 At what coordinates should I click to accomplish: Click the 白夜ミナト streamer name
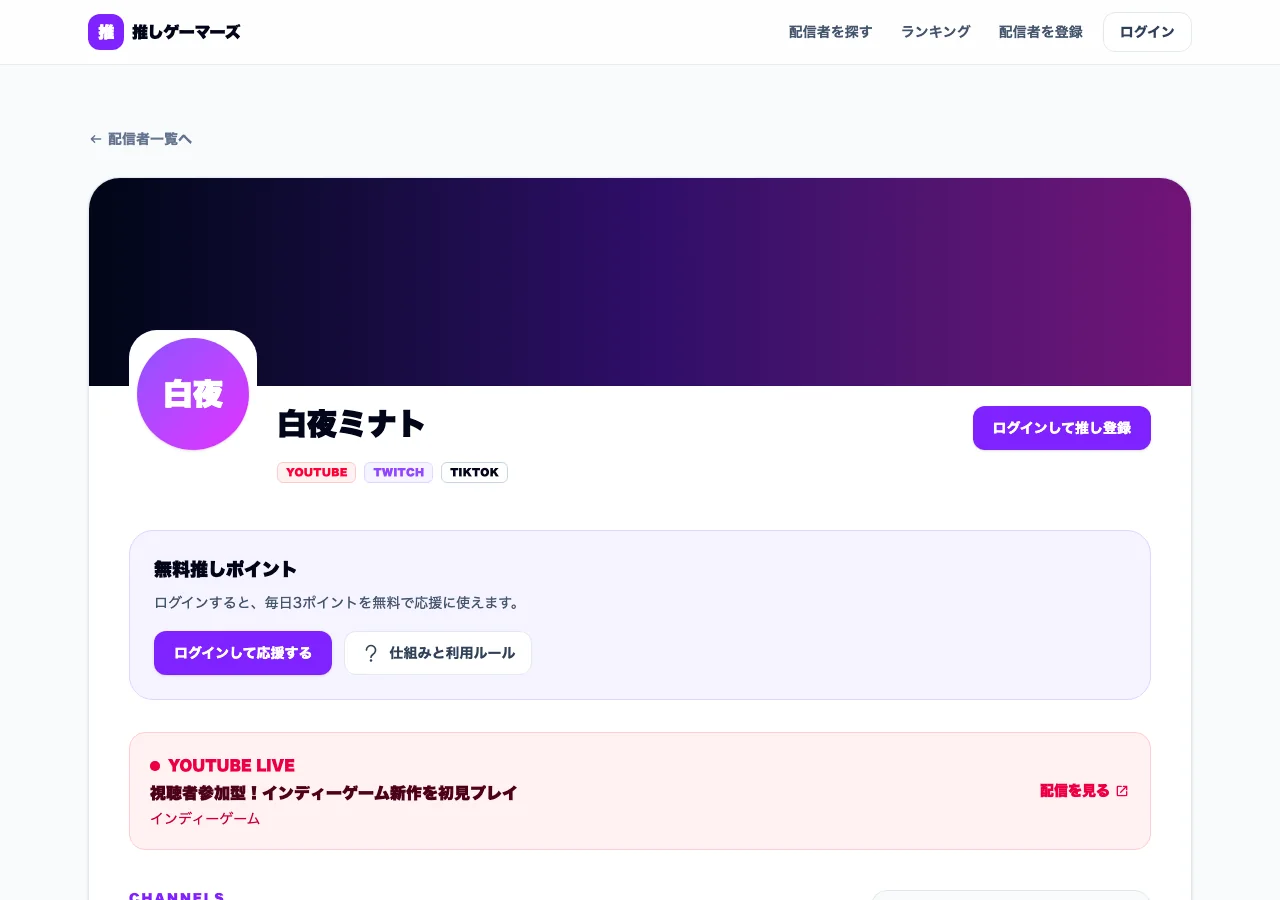[x=352, y=424]
